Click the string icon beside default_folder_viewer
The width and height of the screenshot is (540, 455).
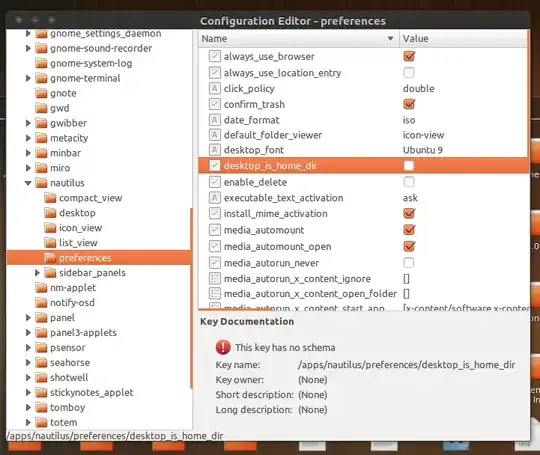click(215, 135)
